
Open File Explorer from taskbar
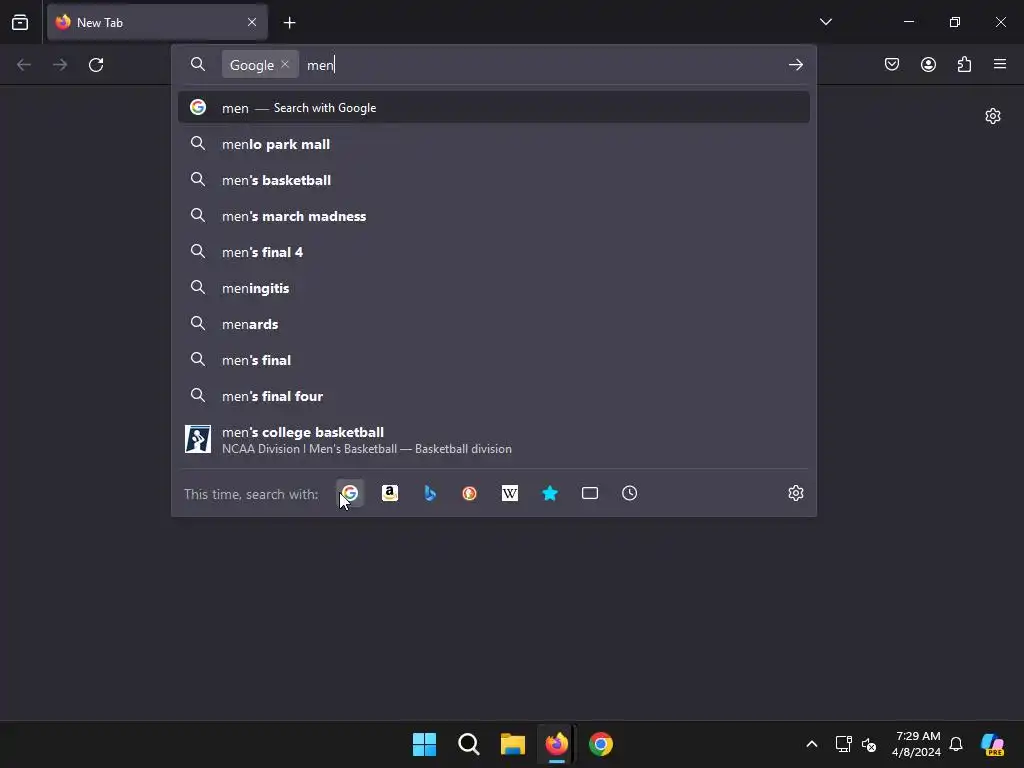513,744
